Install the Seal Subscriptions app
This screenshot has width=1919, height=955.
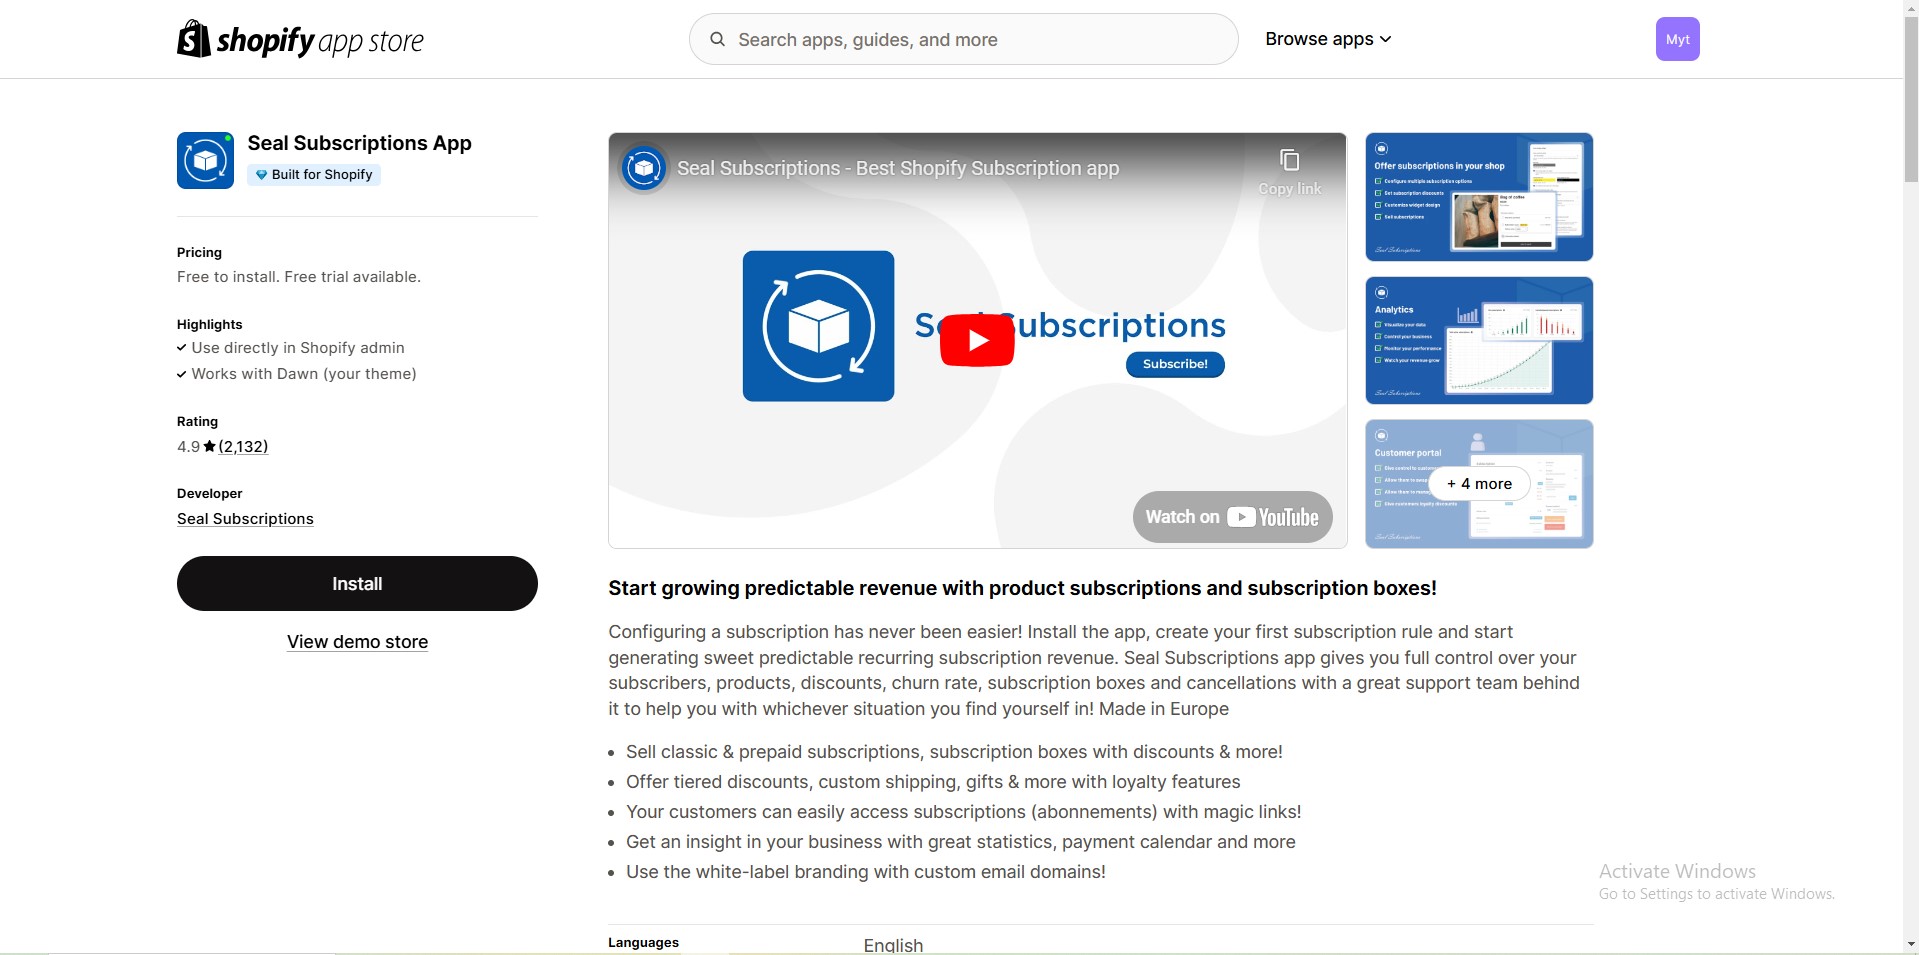click(357, 583)
